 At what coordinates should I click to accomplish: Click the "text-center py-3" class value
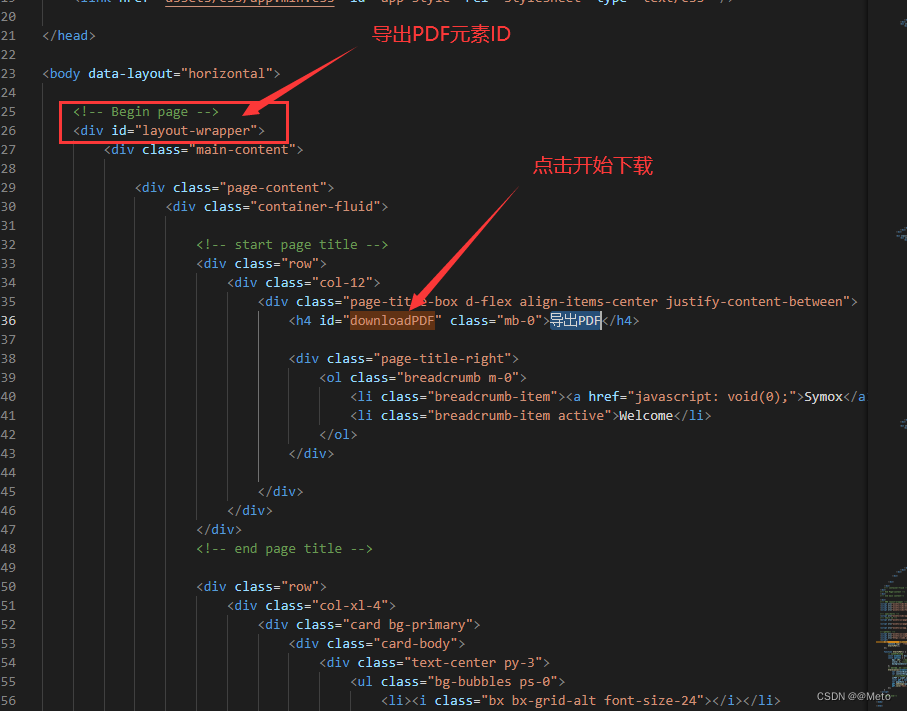(x=473, y=663)
